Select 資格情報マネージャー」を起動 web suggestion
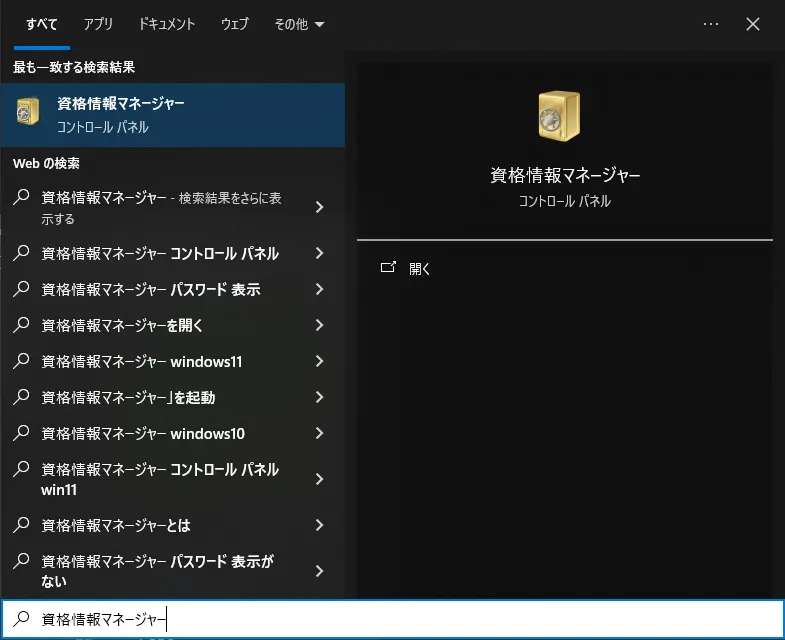The width and height of the screenshot is (785, 640). [128, 397]
